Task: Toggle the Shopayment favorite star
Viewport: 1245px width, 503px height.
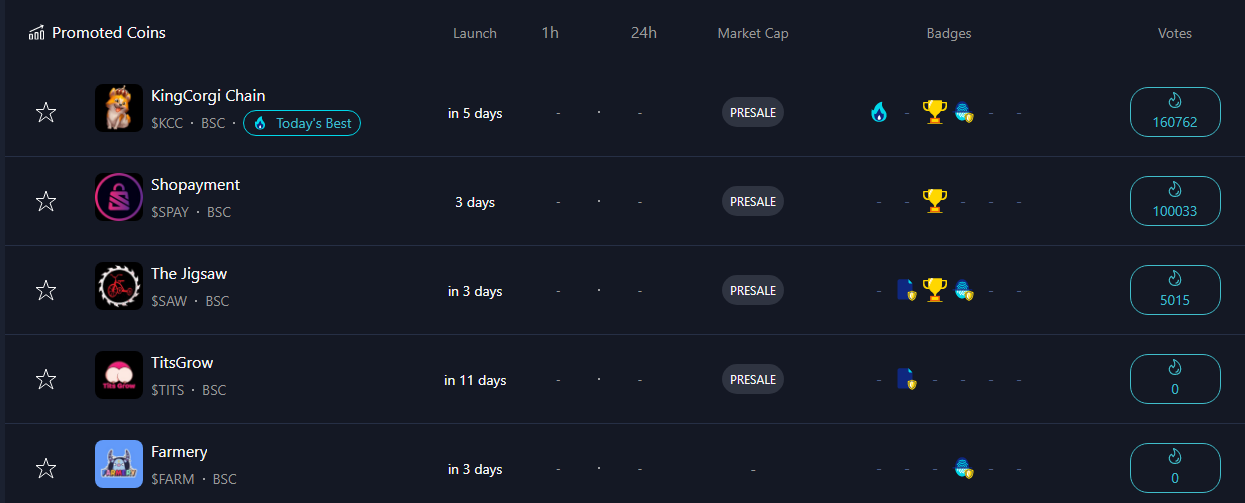Action: click(x=45, y=201)
